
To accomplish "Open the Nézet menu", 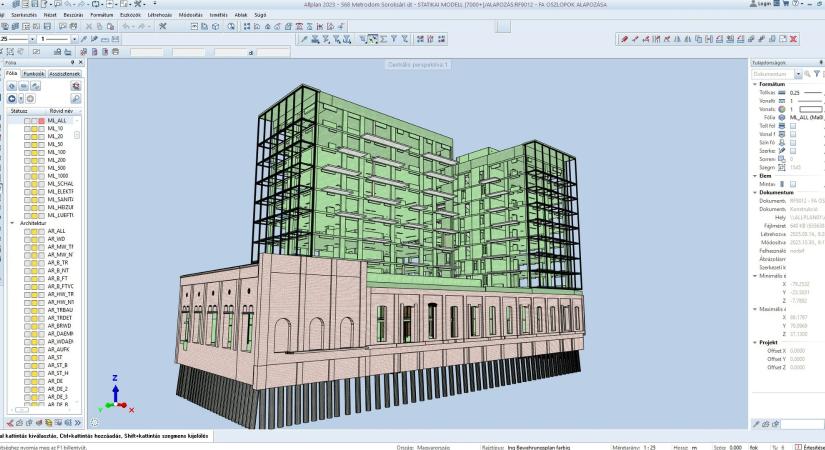I will pos(50,15).
